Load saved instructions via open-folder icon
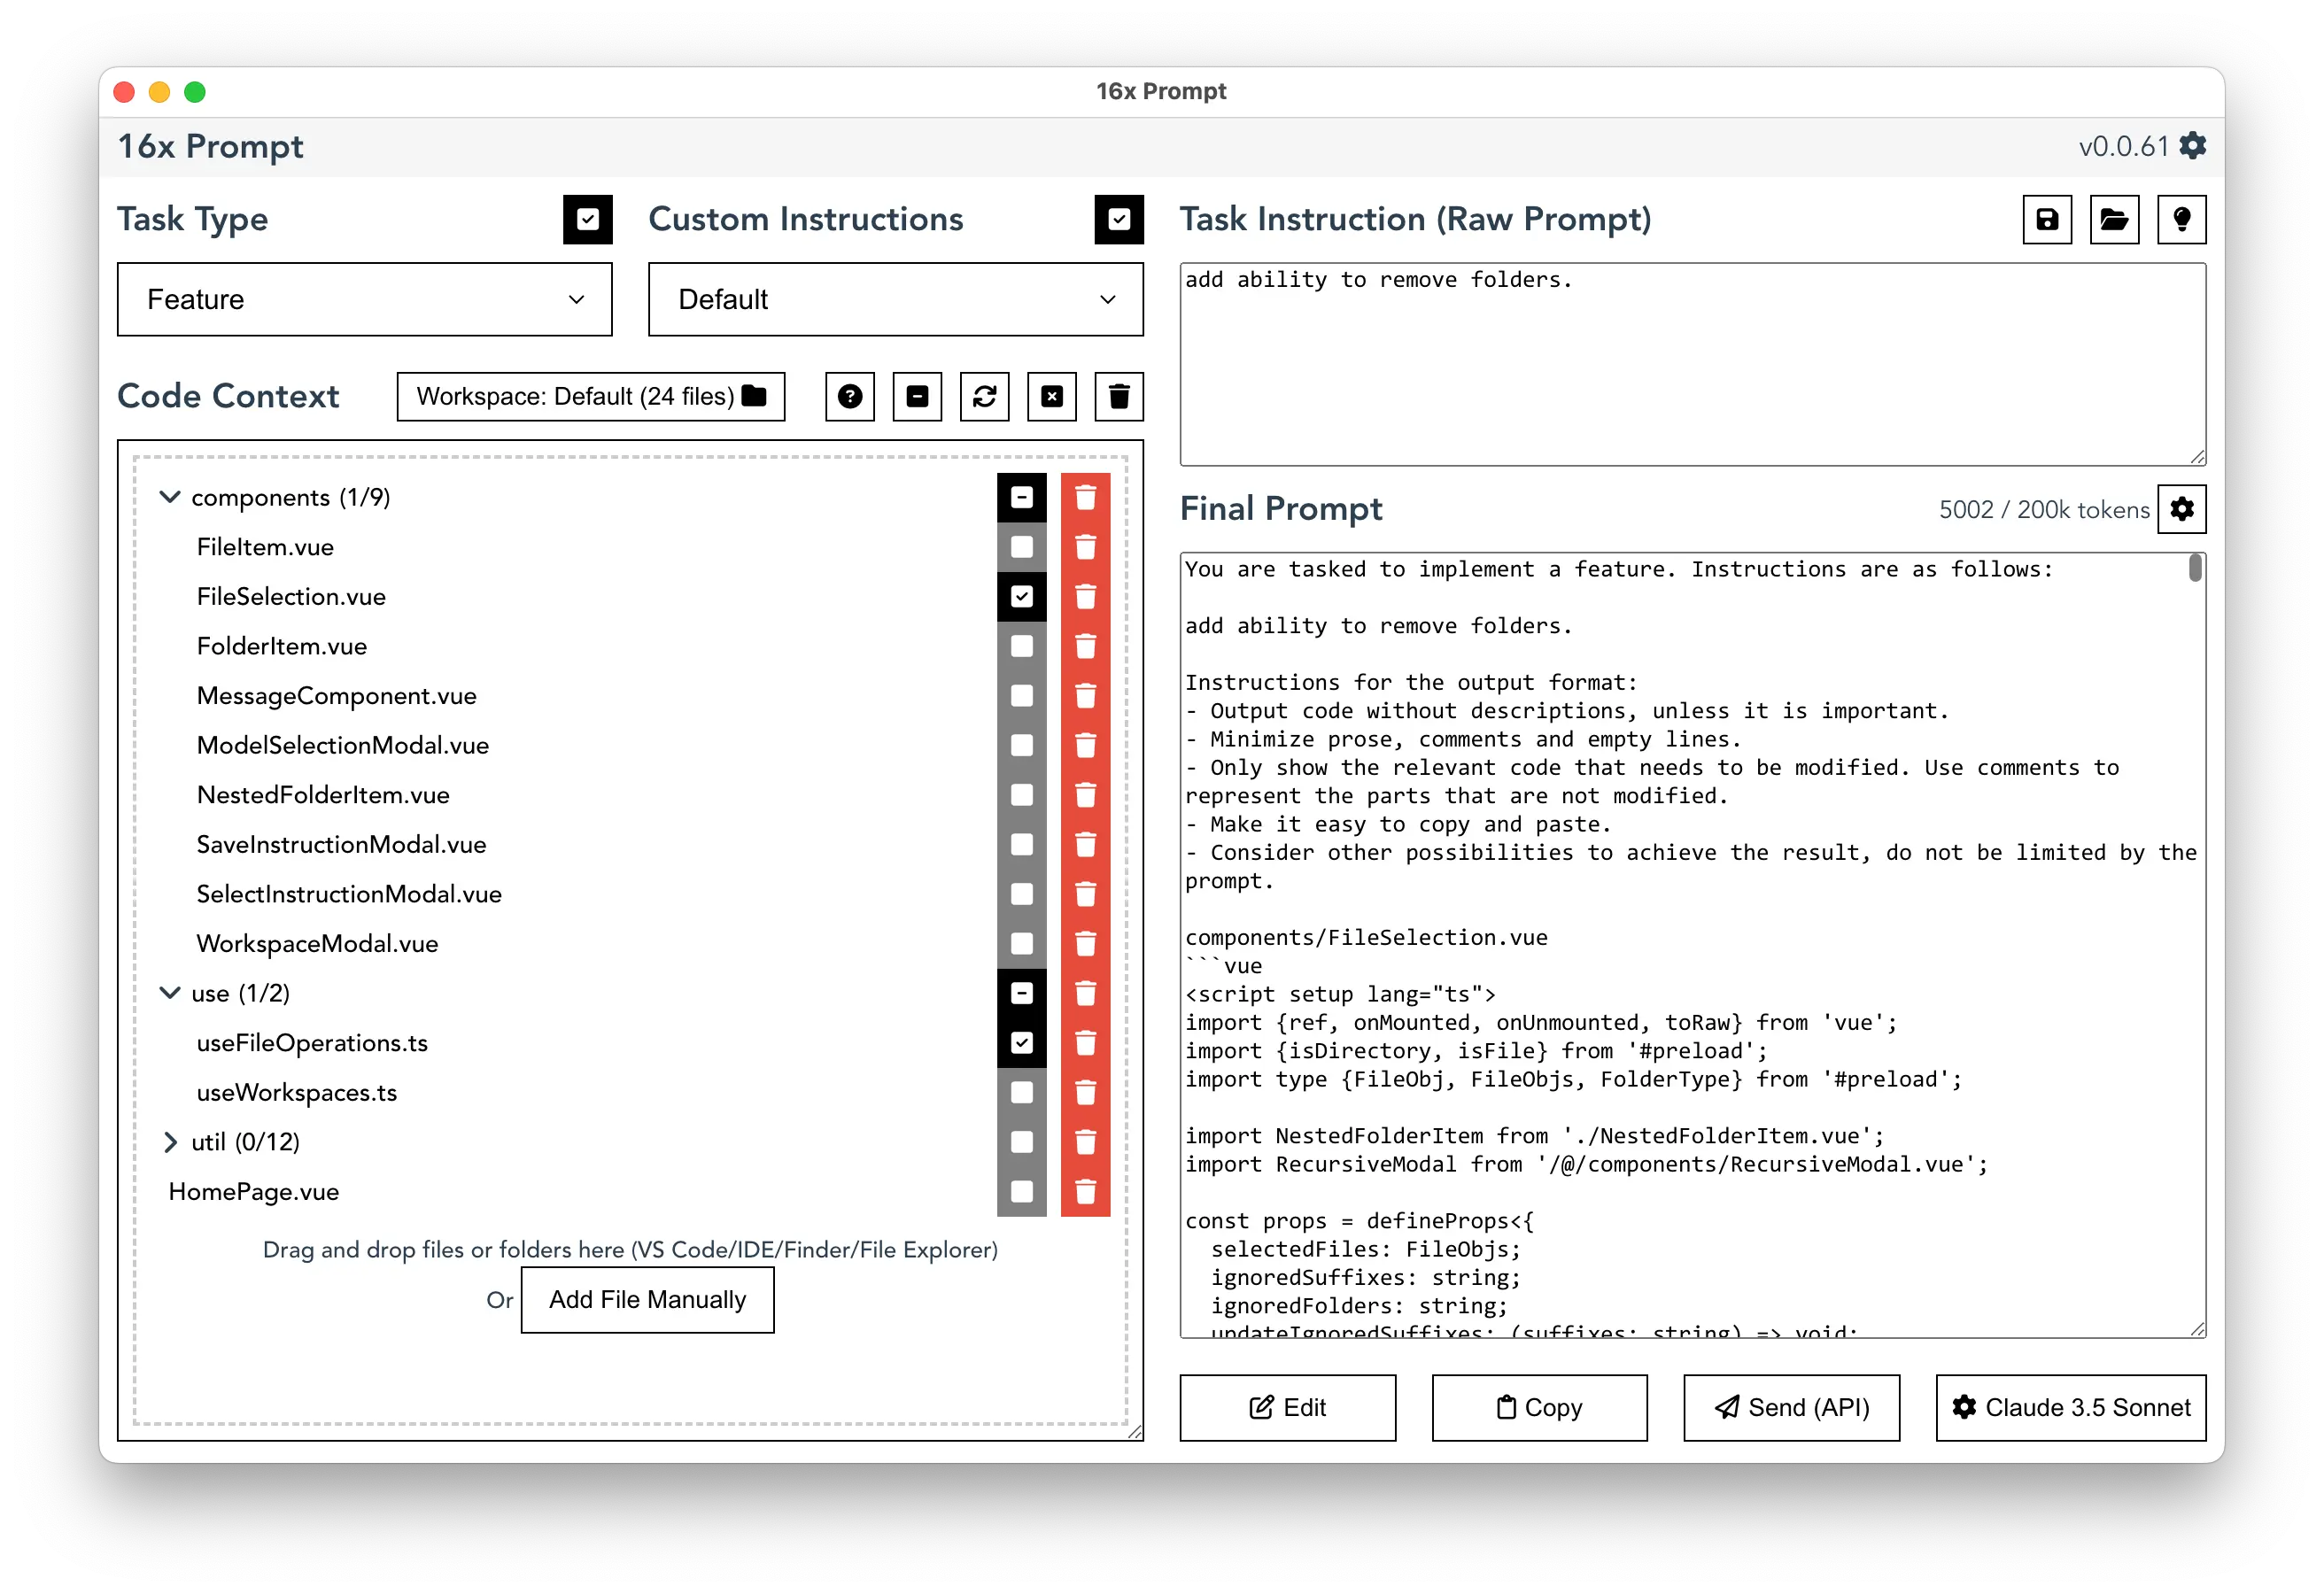 coord(2114,219)
